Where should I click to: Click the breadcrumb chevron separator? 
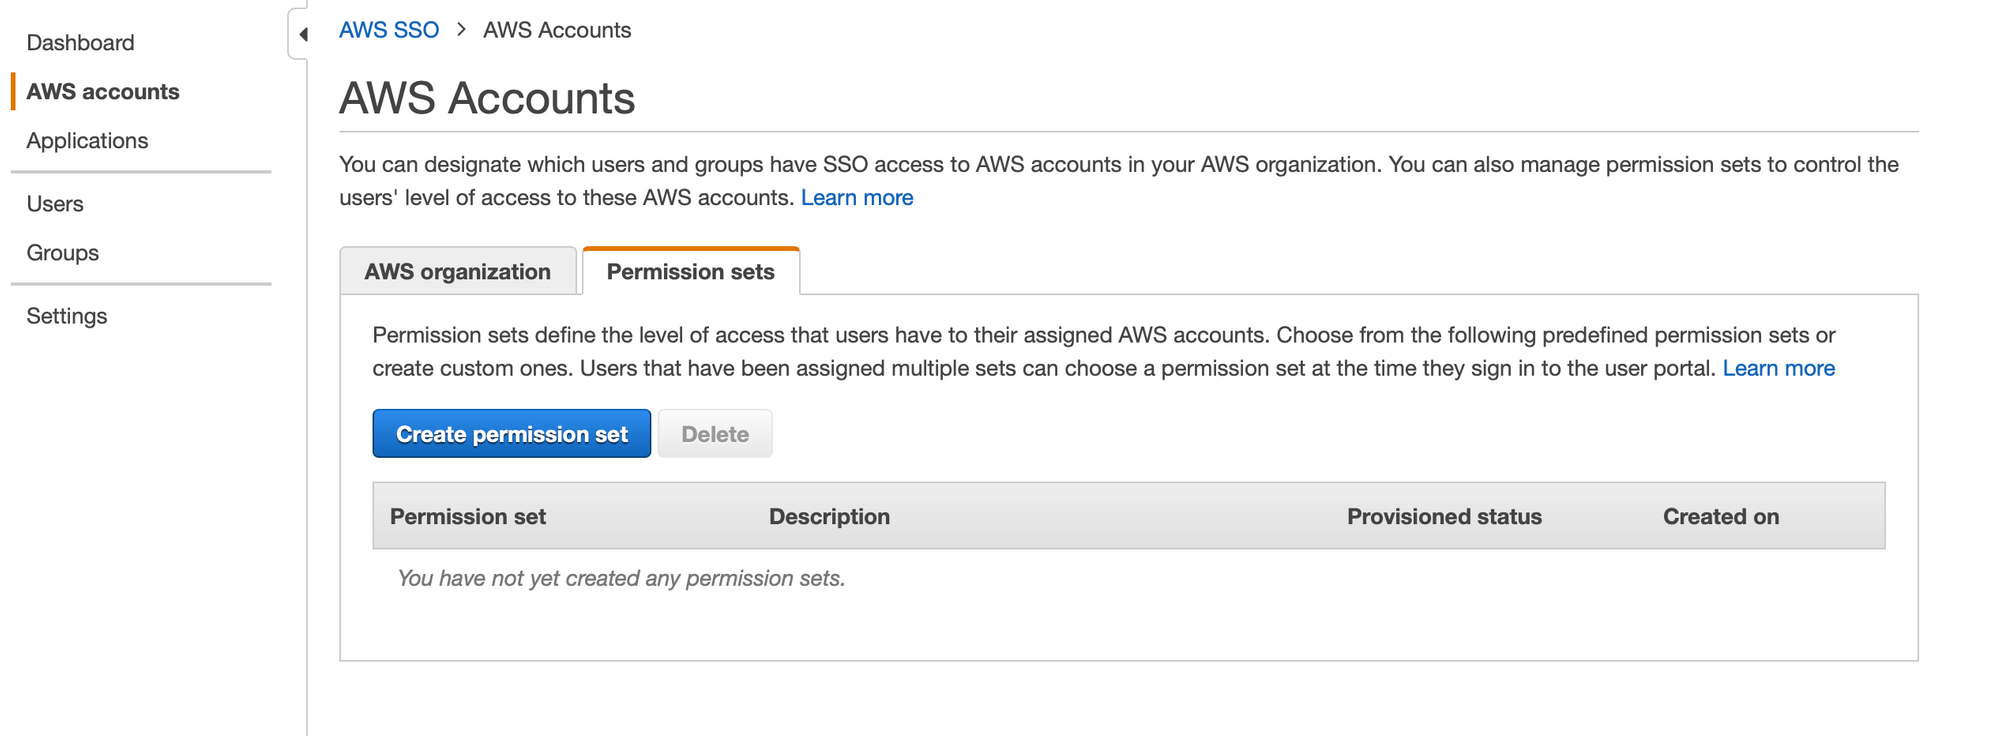461,30
